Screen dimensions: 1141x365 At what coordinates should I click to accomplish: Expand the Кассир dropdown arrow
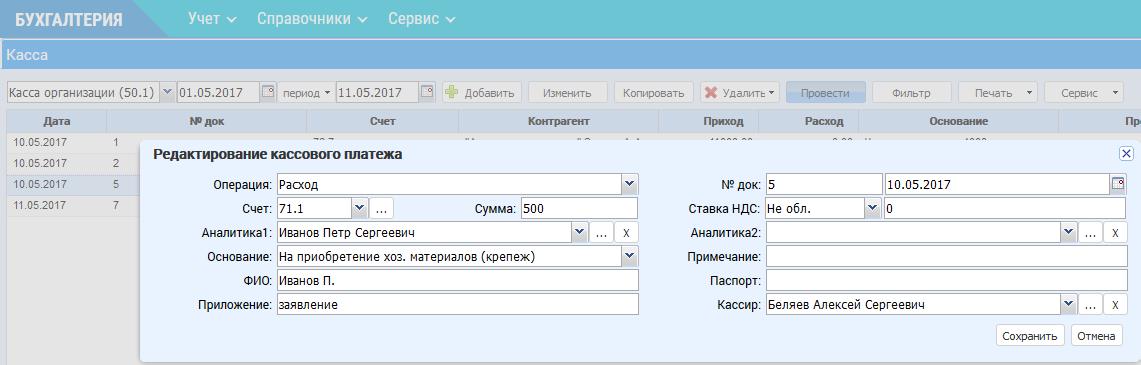click(x=1068, y=305)
